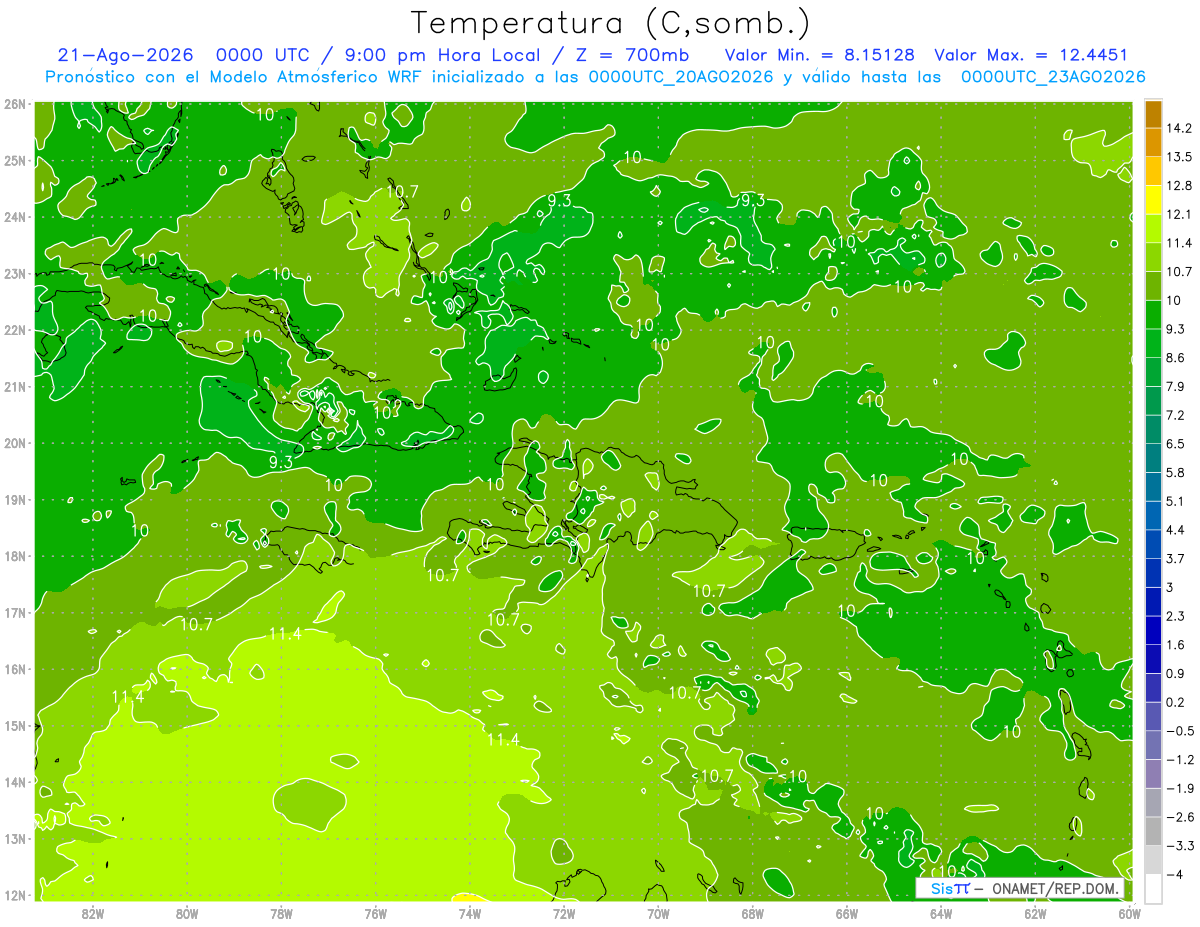Click the lime colorbar band between 11.4 and 12.1
This screenshot has height=927, width=1200.
(1153, 229)
